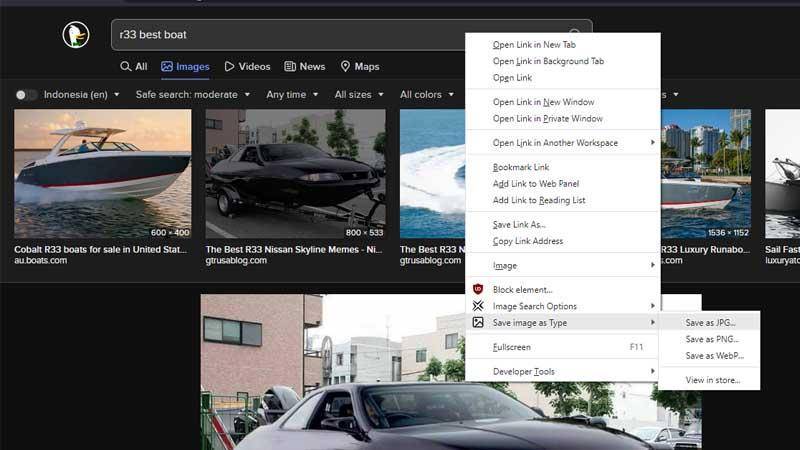
Task: Expand Open Link in Another Workspace submenu
Action: (x=563, y=143)
